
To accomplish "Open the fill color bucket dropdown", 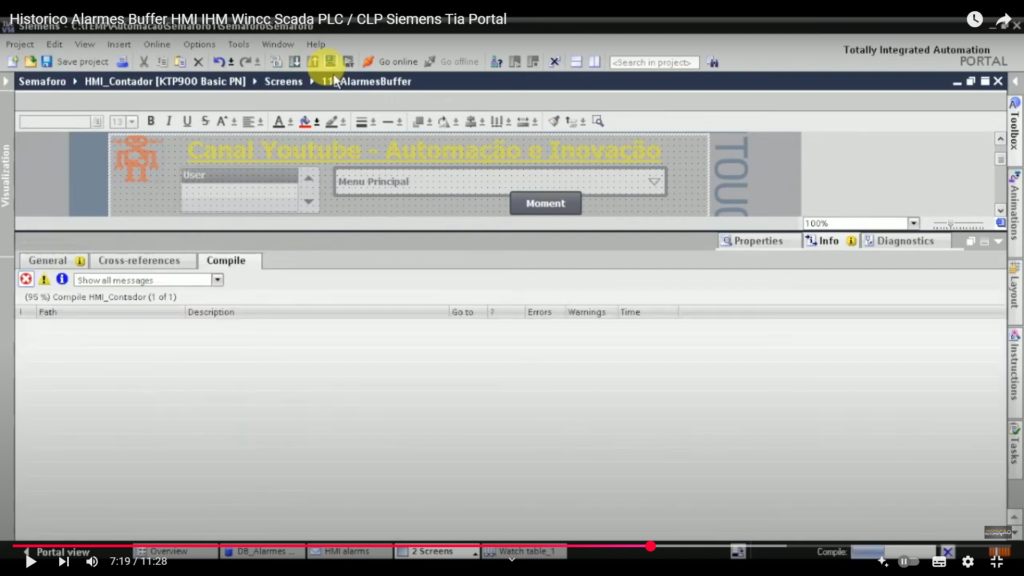I will click(x=317, y=122).
